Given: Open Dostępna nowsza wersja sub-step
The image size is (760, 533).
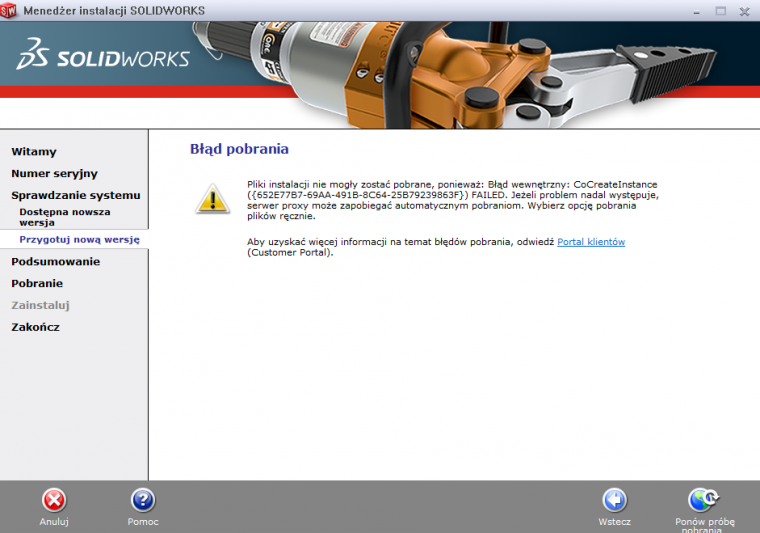Looking at the screenshot, I should pyautogui.click(x=64, y=217).
